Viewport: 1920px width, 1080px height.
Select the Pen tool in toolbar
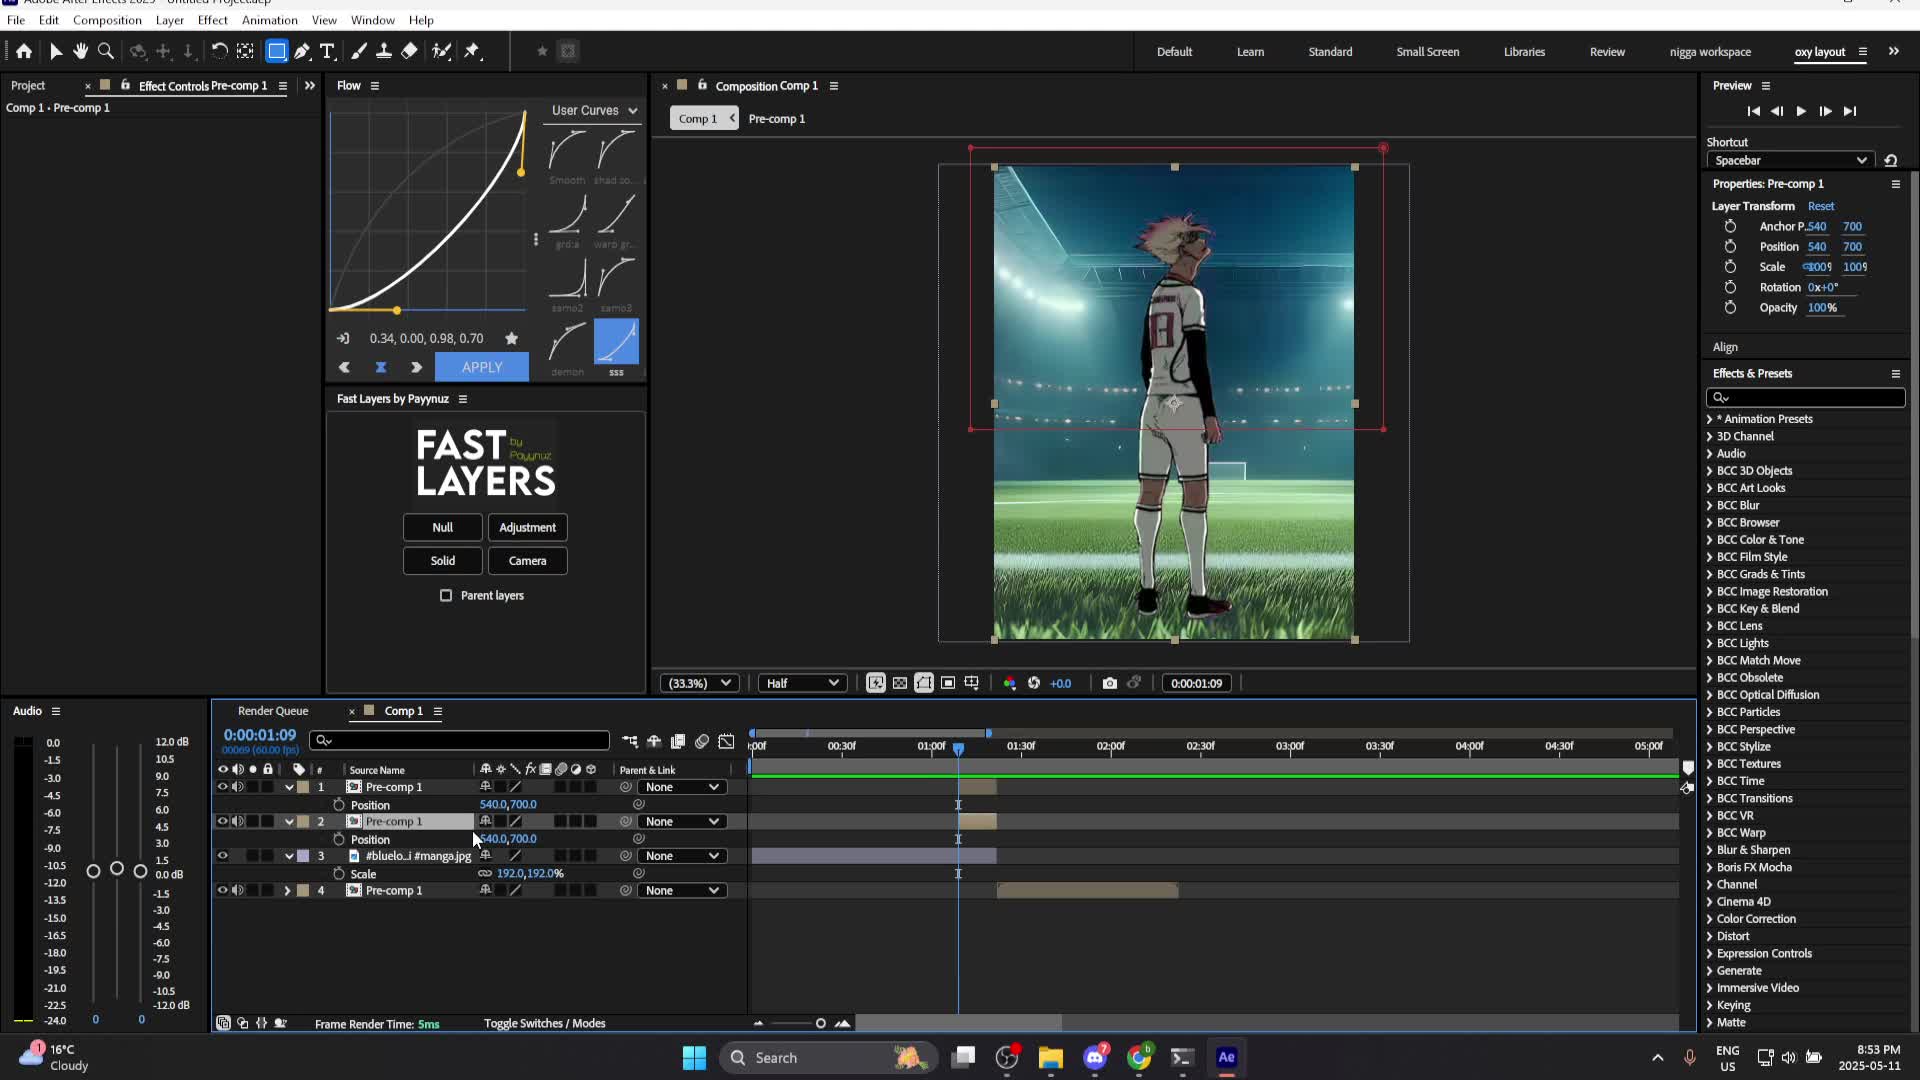click(x=302, y=51)
